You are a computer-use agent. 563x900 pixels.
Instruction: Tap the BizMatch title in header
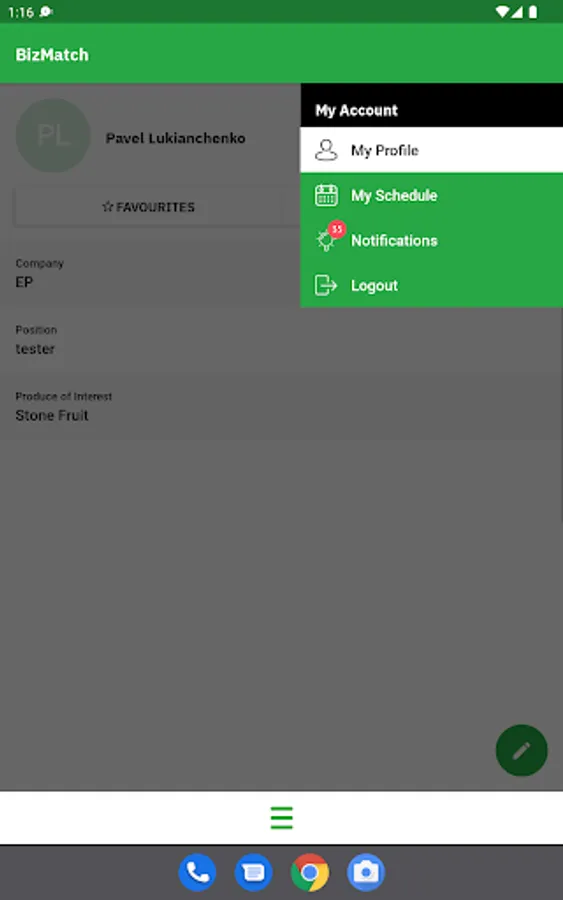(52, 55)
